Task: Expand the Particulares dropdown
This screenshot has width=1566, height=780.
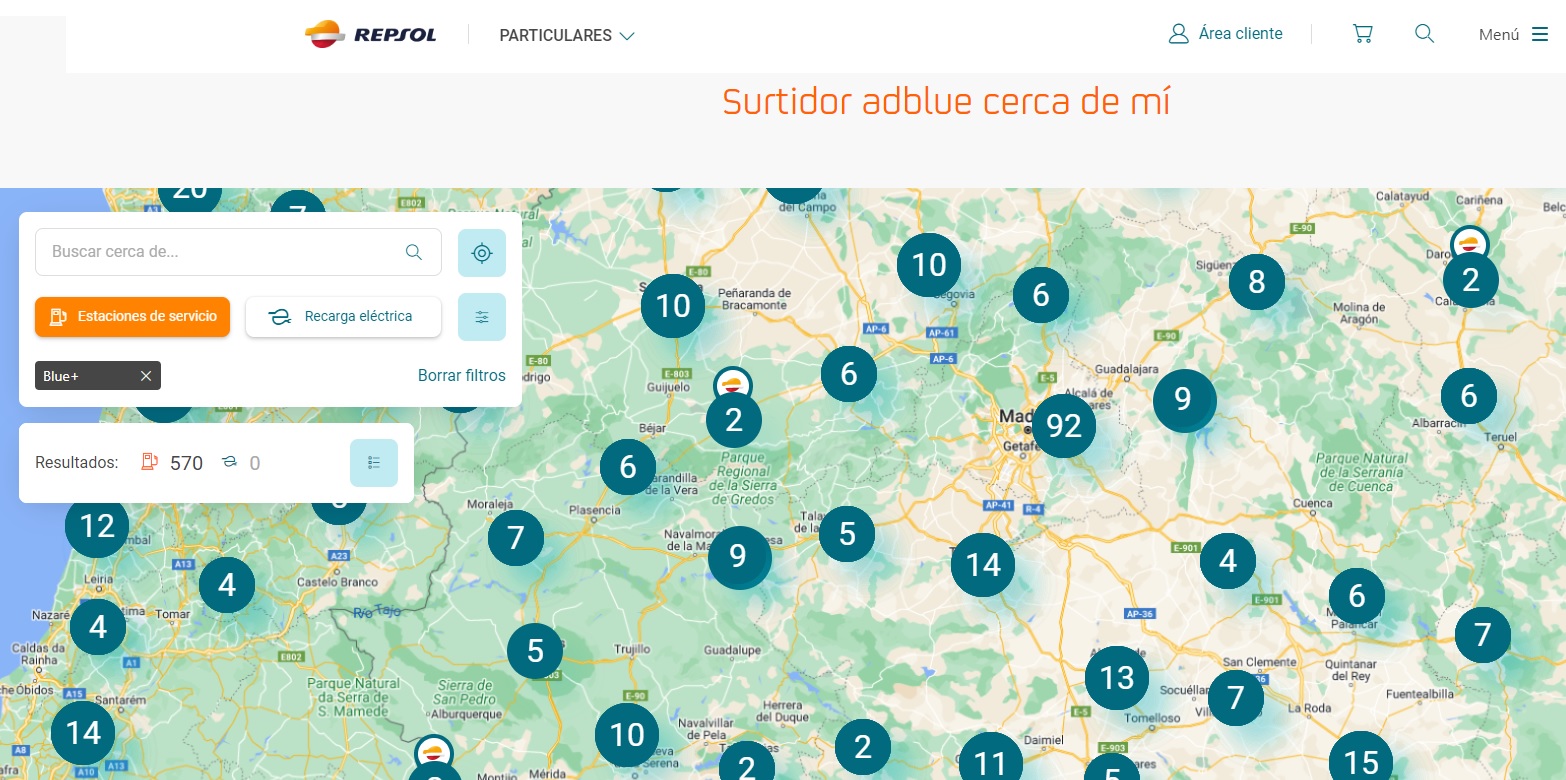Action: 567,36
